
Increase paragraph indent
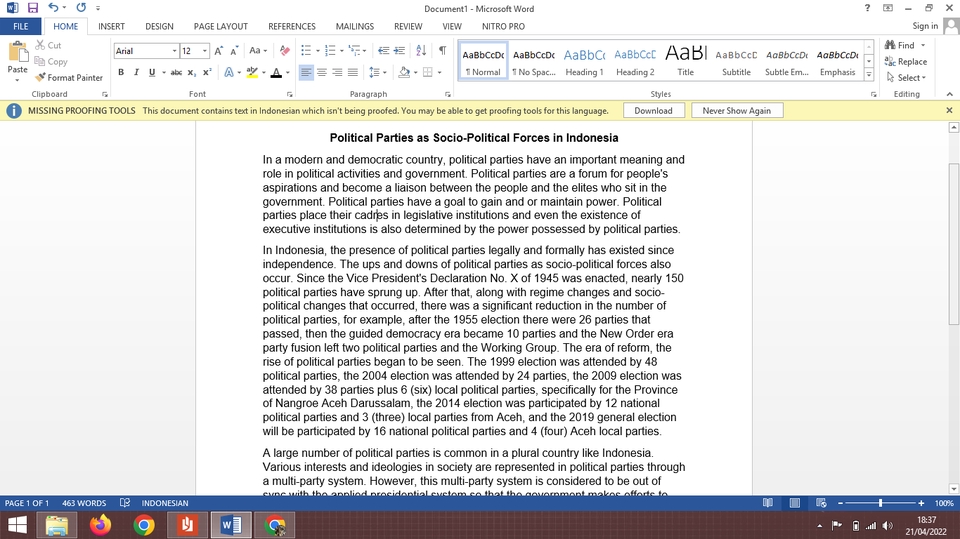[399, 51]
